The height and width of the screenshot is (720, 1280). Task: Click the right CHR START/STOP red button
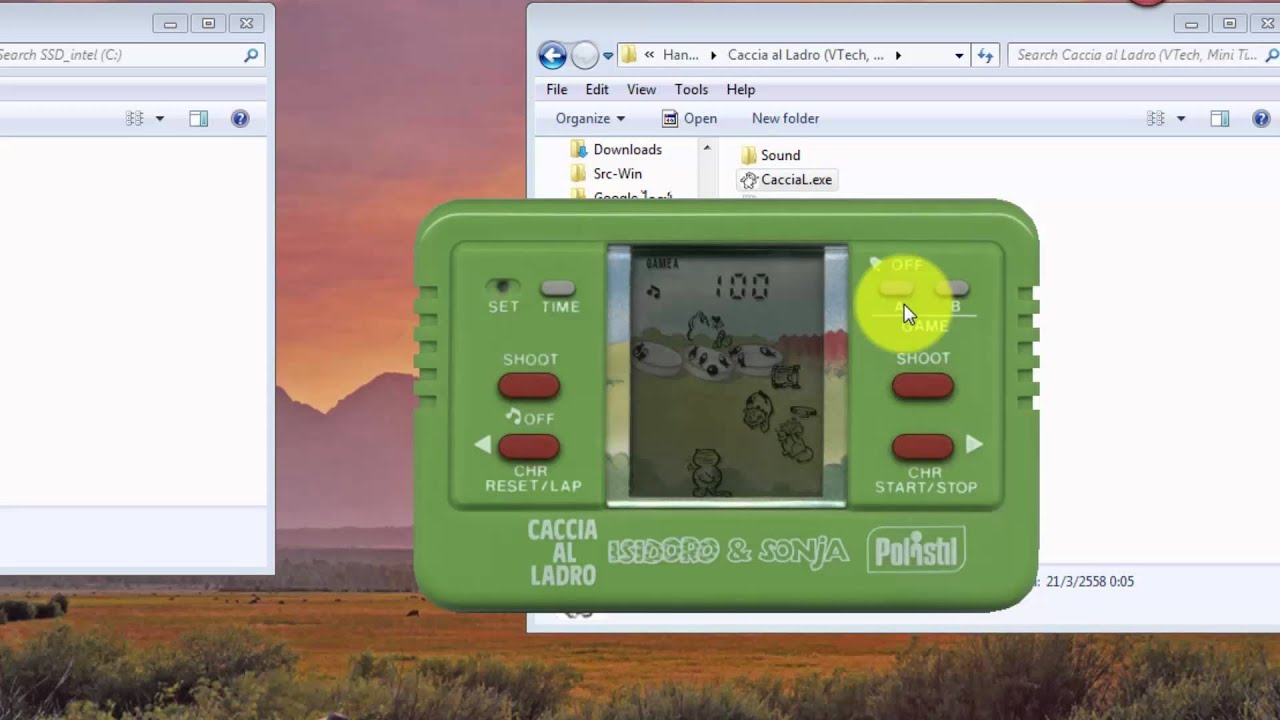[x=922, y=446]
